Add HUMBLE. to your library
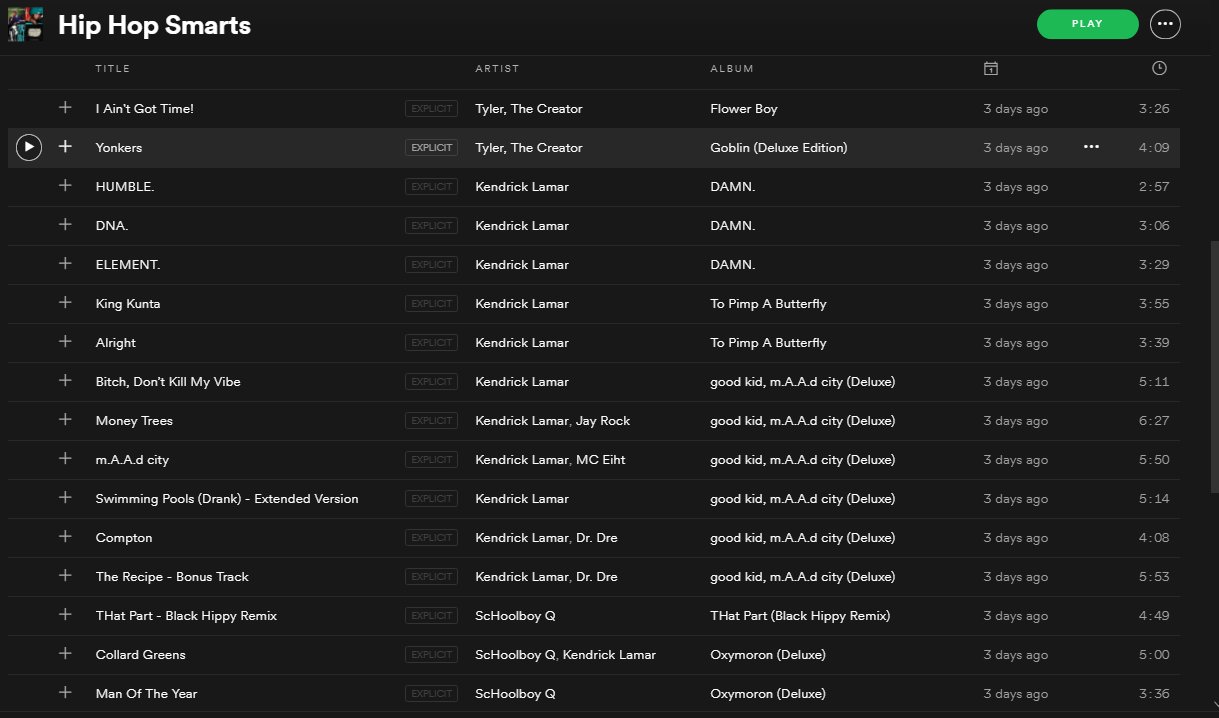This screenshot has height=718, width=1219. [65, 185]
